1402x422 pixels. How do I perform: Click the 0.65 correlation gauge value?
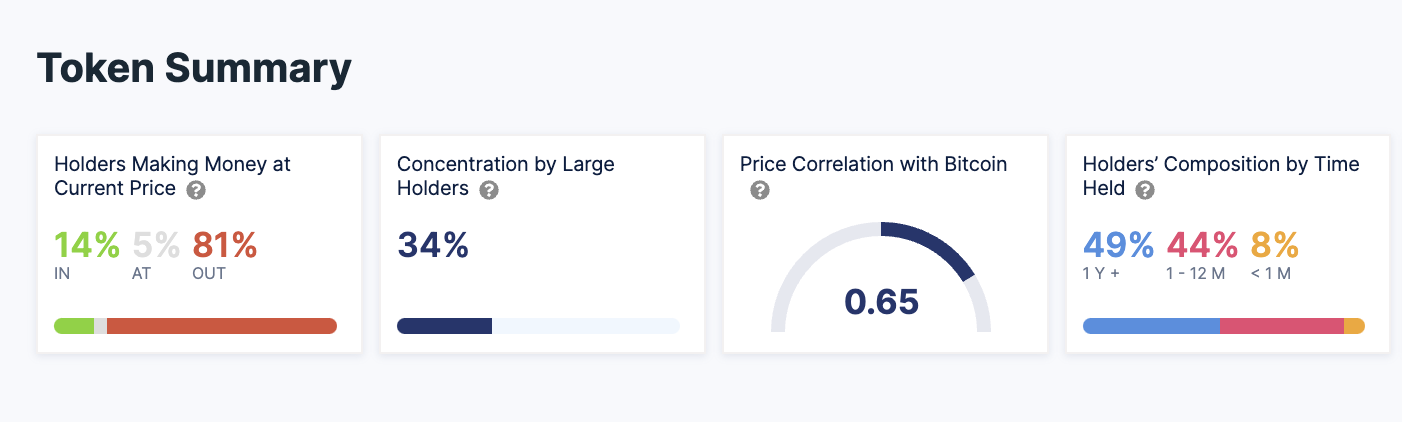pos(881,301)
